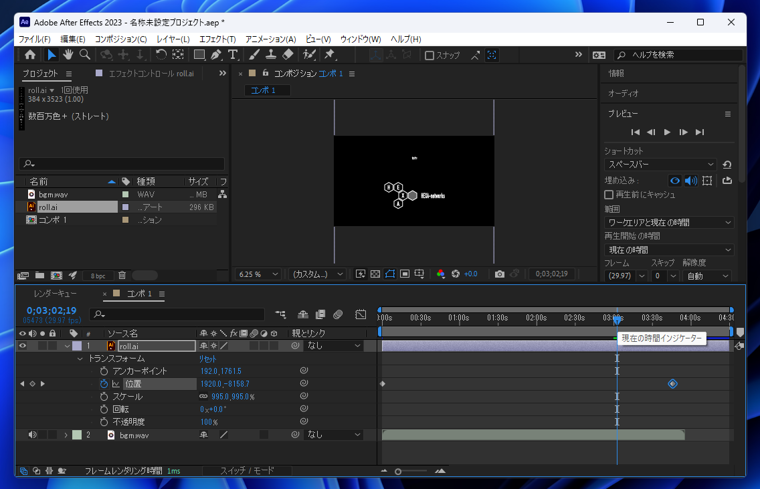Screen dimensions: 760x489
Task: Mute audio of bgm.wav layer
Action: (32, 435)
